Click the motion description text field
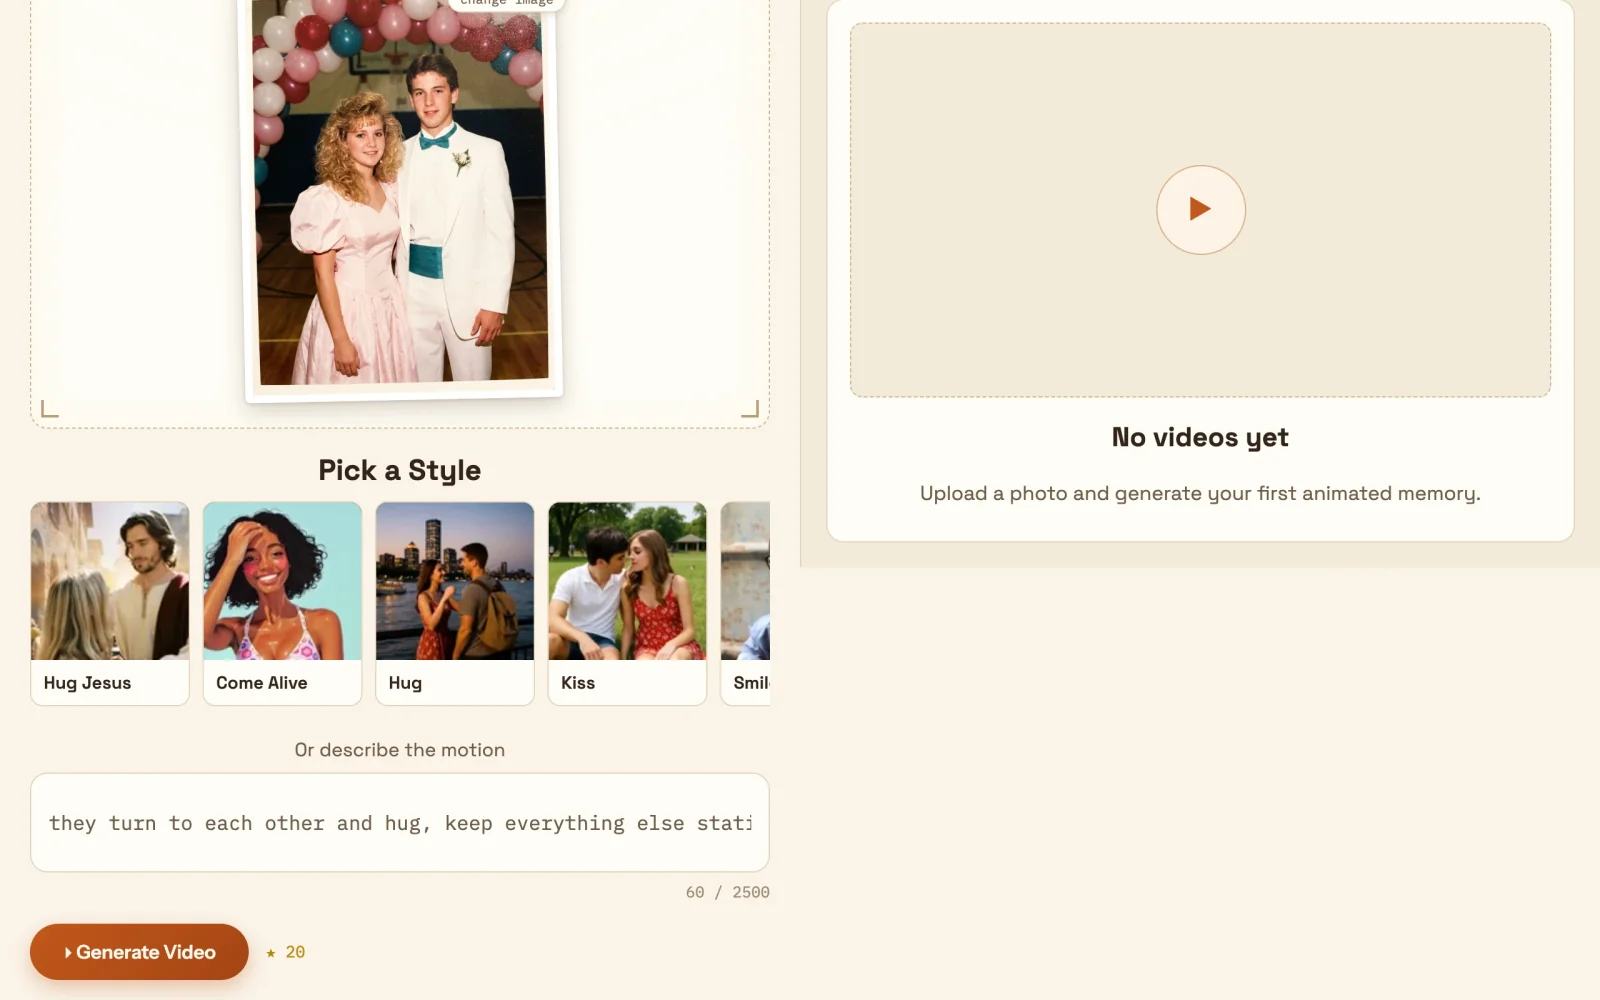 (400, 823)
